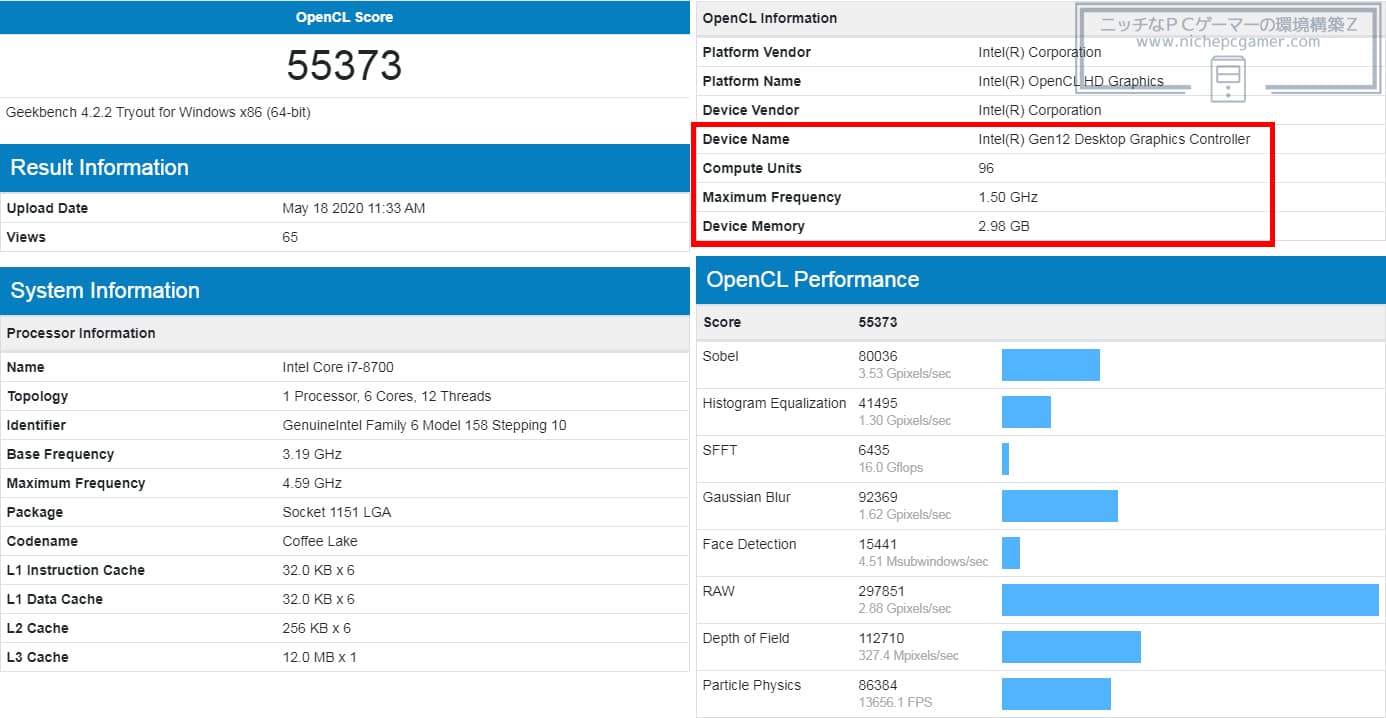Click the Depth of Field bar
The width and height of the screenshot is (1386, 718).
tap(1071, 647)
